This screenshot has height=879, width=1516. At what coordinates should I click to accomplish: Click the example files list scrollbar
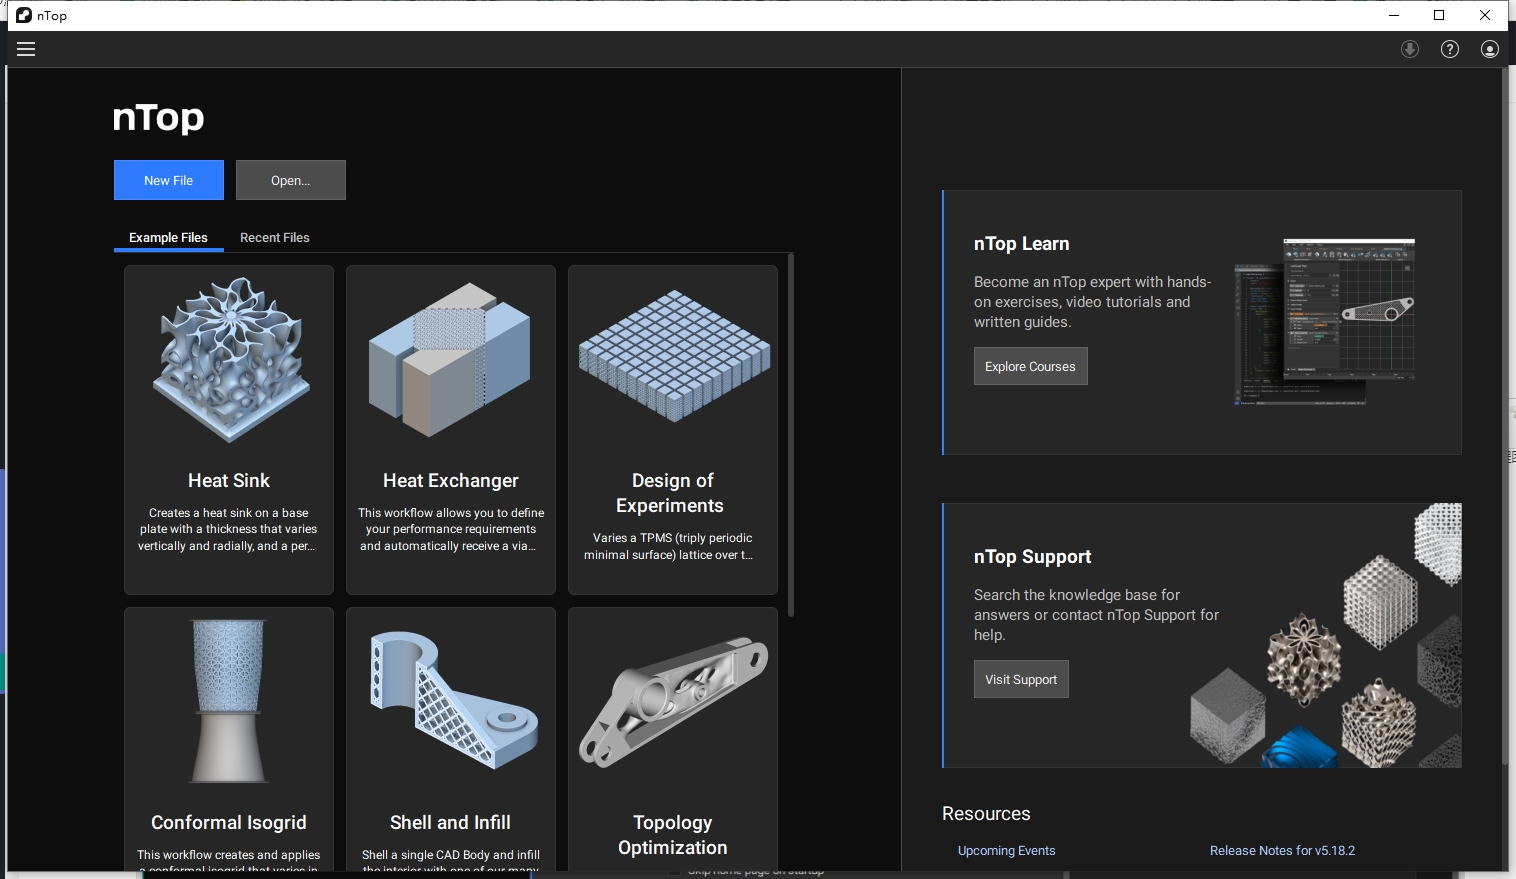791,435
